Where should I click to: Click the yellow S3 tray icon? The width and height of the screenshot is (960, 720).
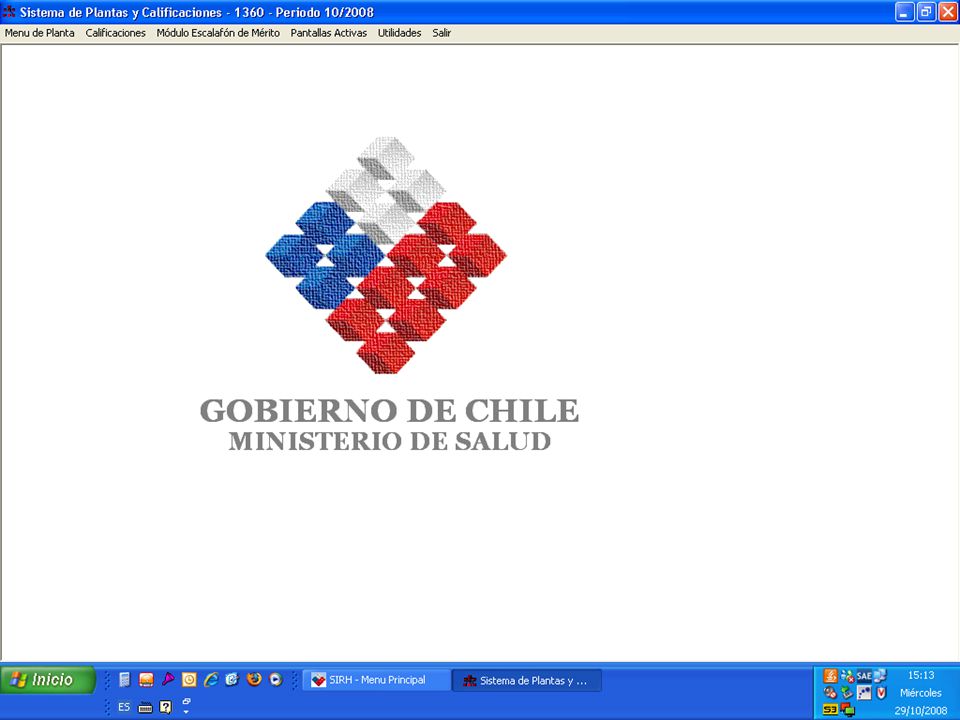click(831, 710)
